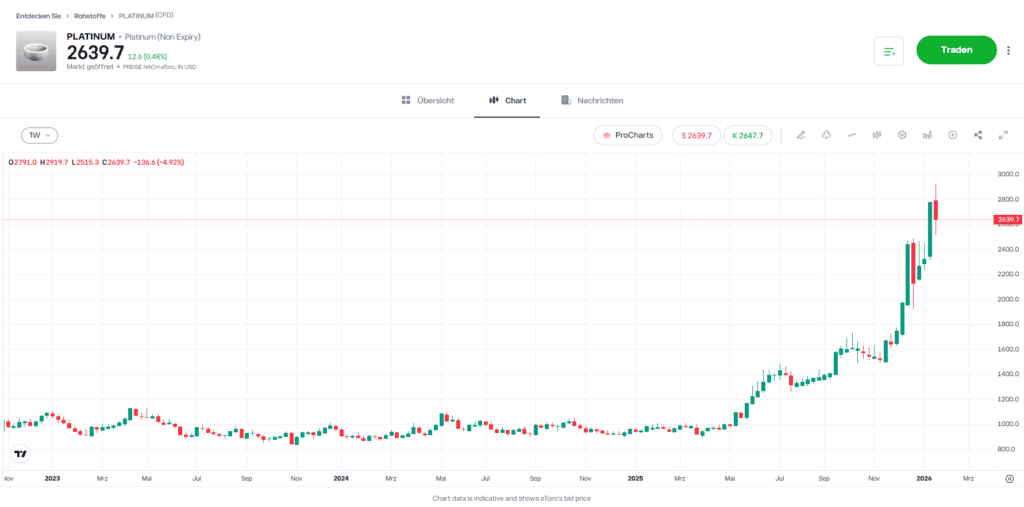Click the Rohstoffe breadcrumb link
Image resolution: width=1024 pixels, height=507 pixels.
pos(91,16)
